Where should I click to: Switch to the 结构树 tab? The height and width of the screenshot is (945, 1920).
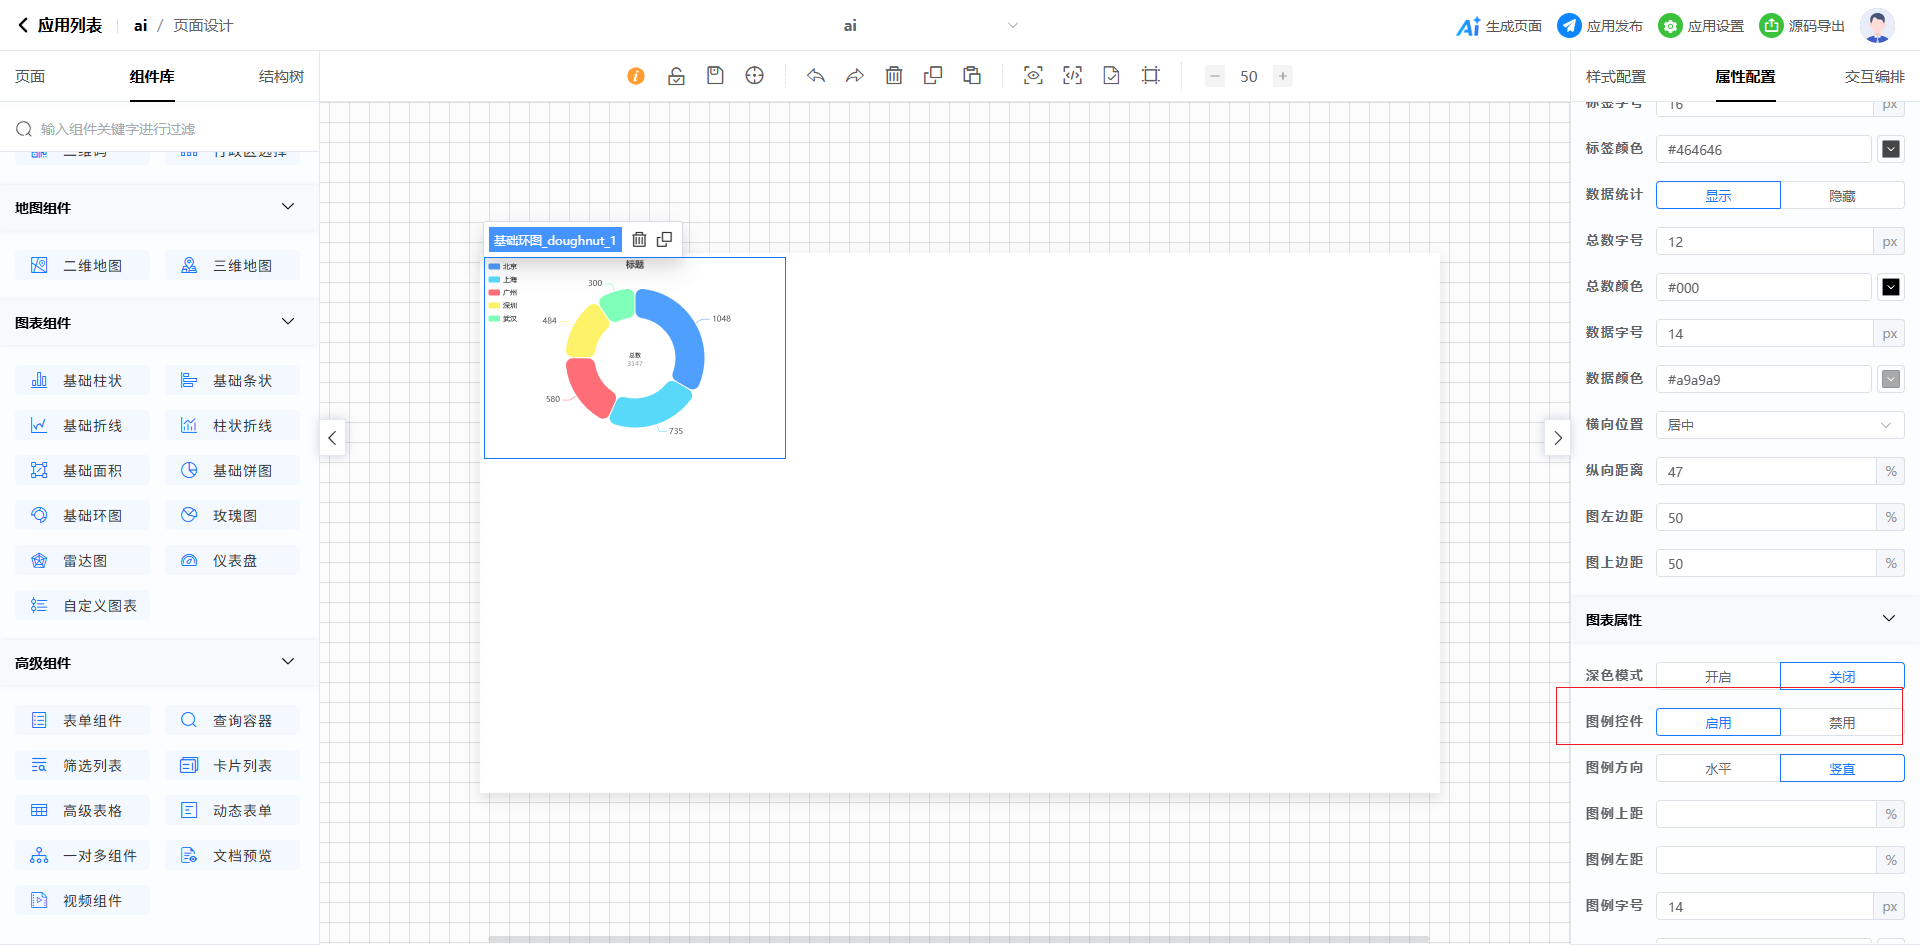(x=281, y=77)
